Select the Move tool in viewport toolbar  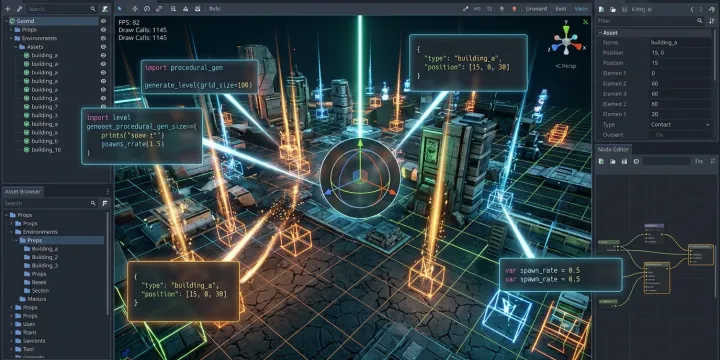click(x=135, y=9)
